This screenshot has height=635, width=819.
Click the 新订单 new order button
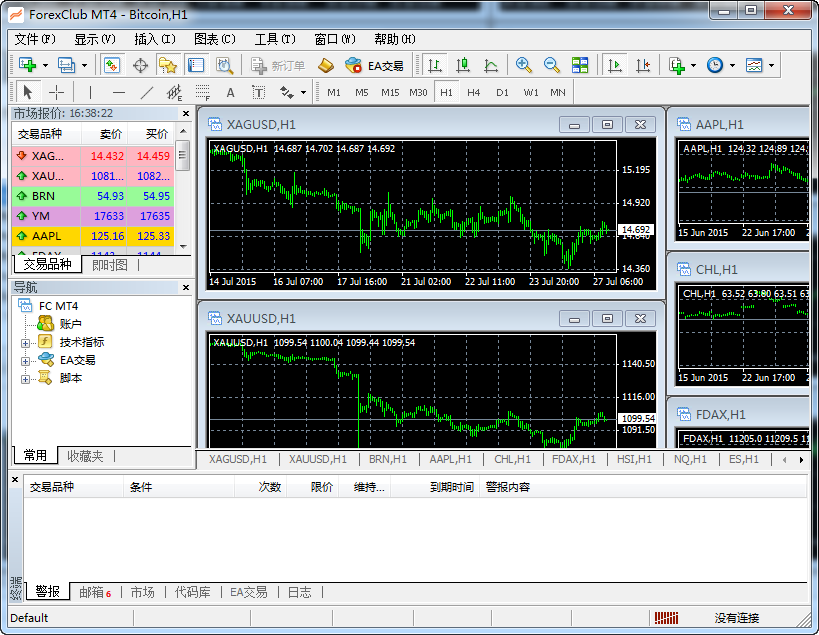[276, 65]
